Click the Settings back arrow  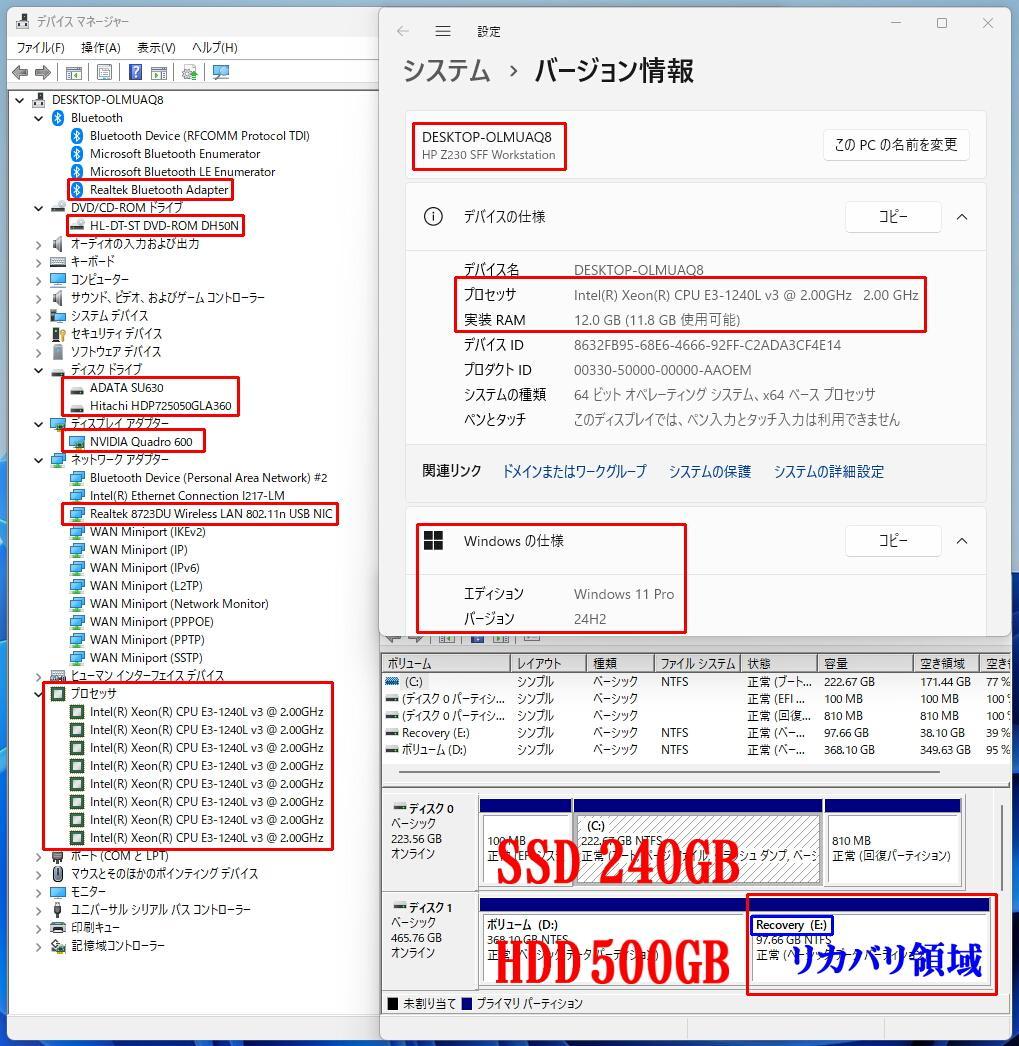tap(403, 31)
